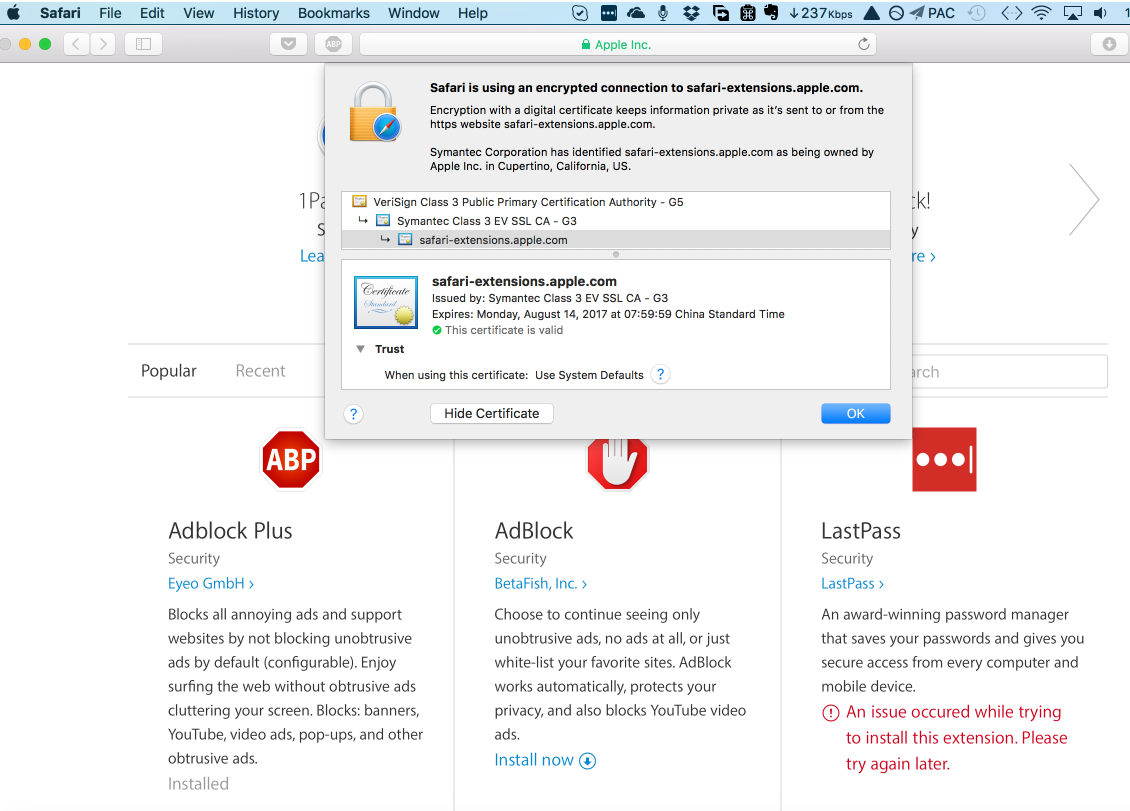Click the Safari forward navigation arrow

pos(103,44)
